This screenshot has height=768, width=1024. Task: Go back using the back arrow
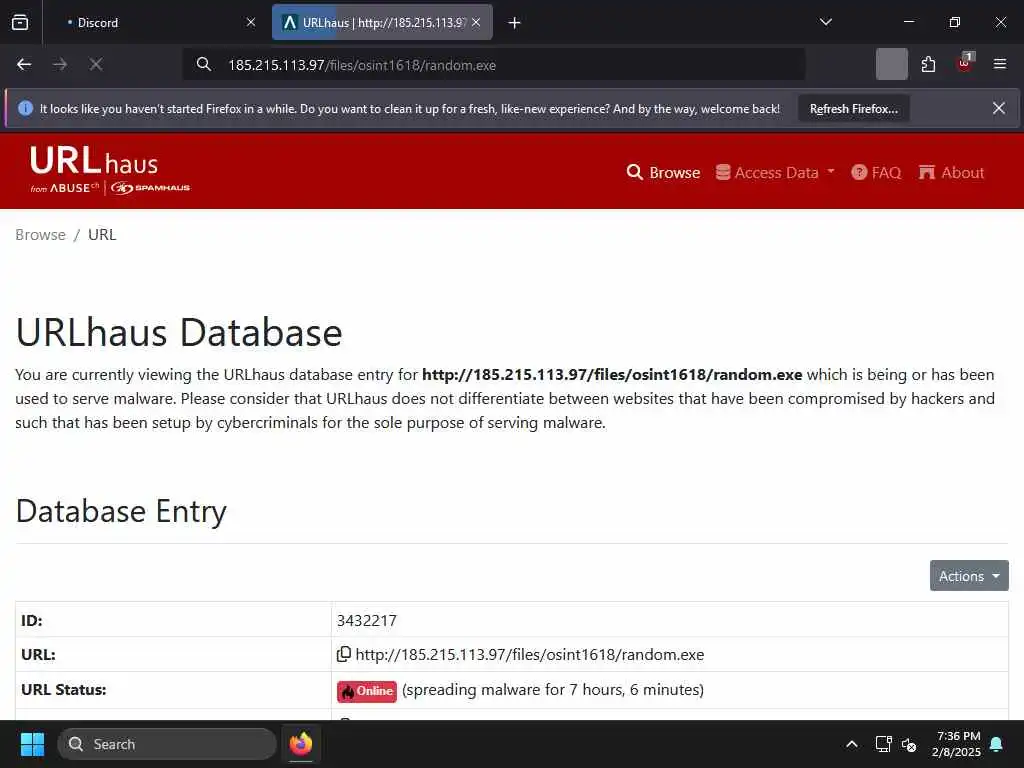[24, 65]
